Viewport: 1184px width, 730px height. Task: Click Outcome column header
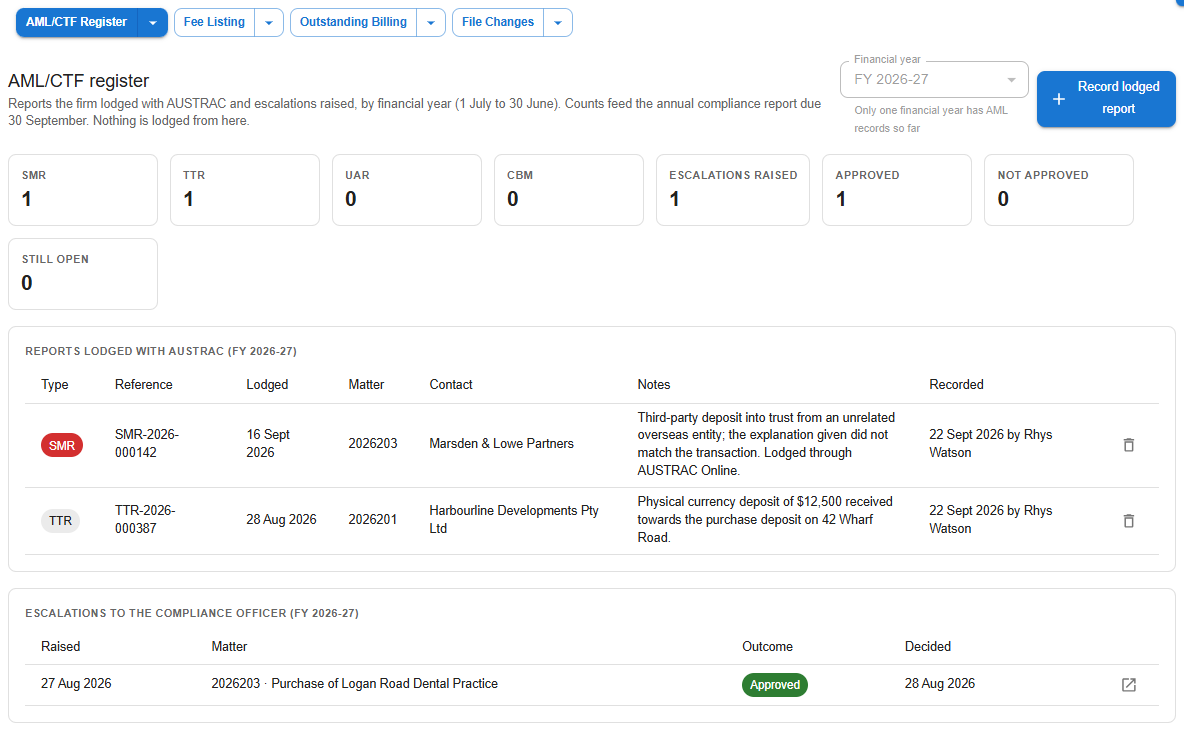767,646
